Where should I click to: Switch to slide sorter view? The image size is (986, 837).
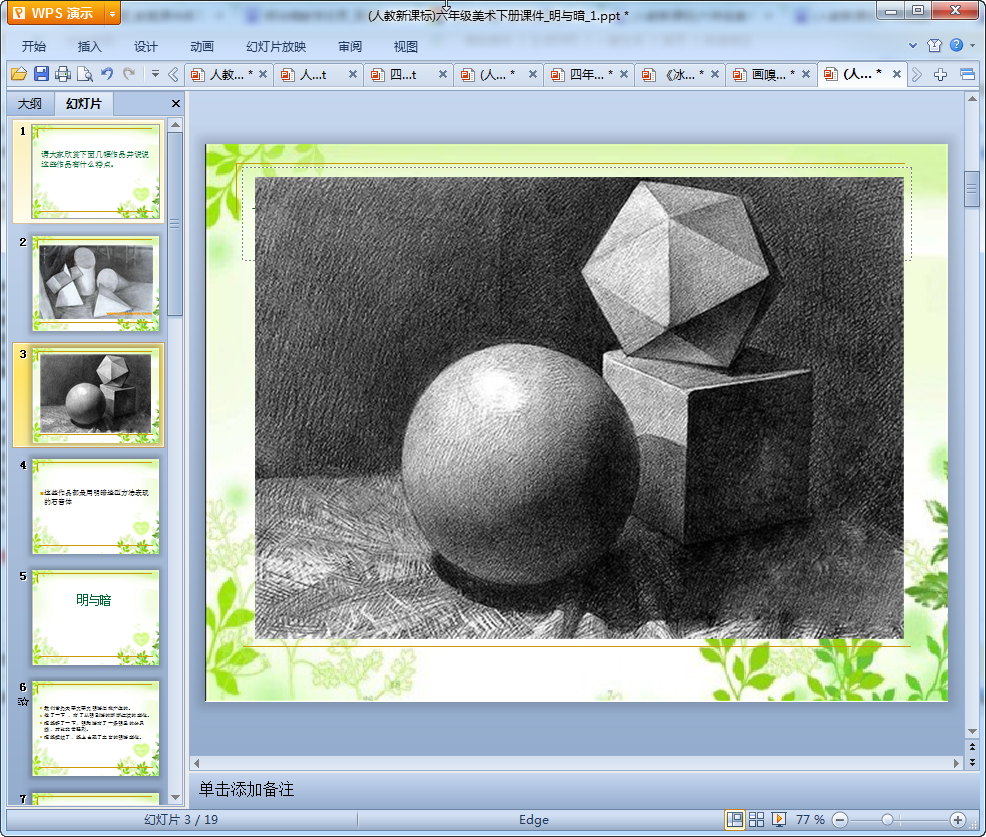pyautogui.click(x=757, y=819)
